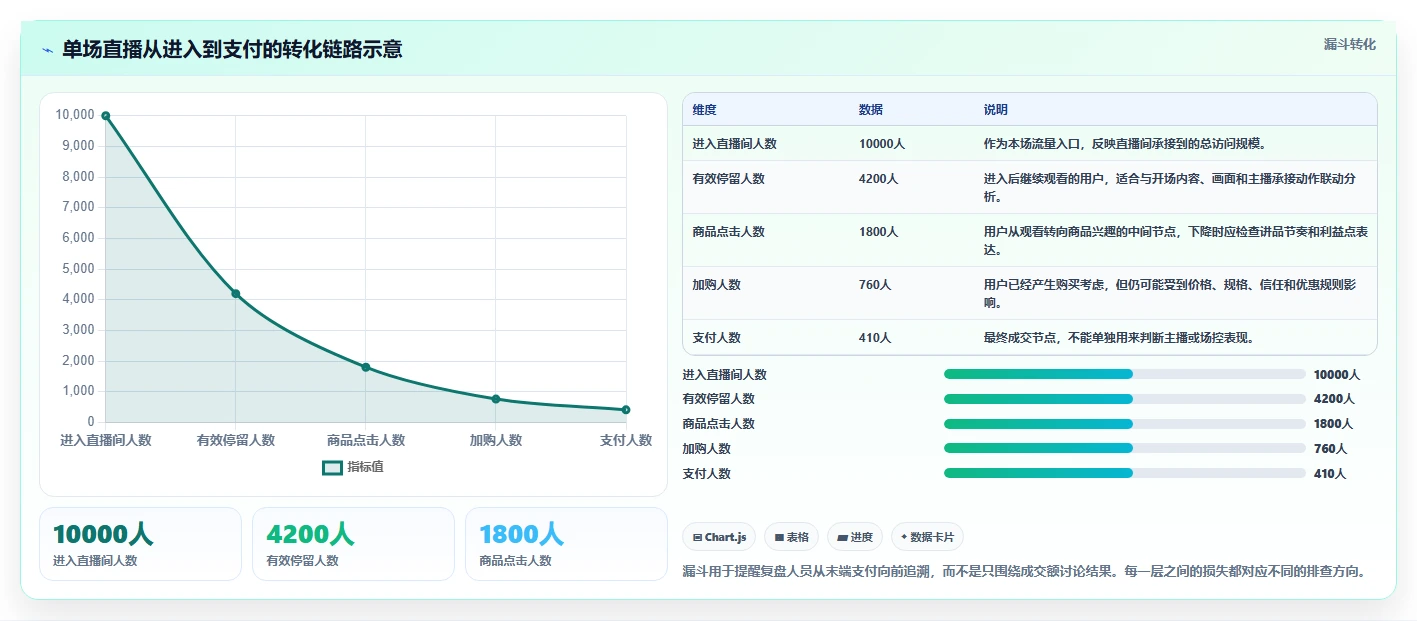Click the Chart.js tag chip

pyautogui.click(x=719, y=537)
